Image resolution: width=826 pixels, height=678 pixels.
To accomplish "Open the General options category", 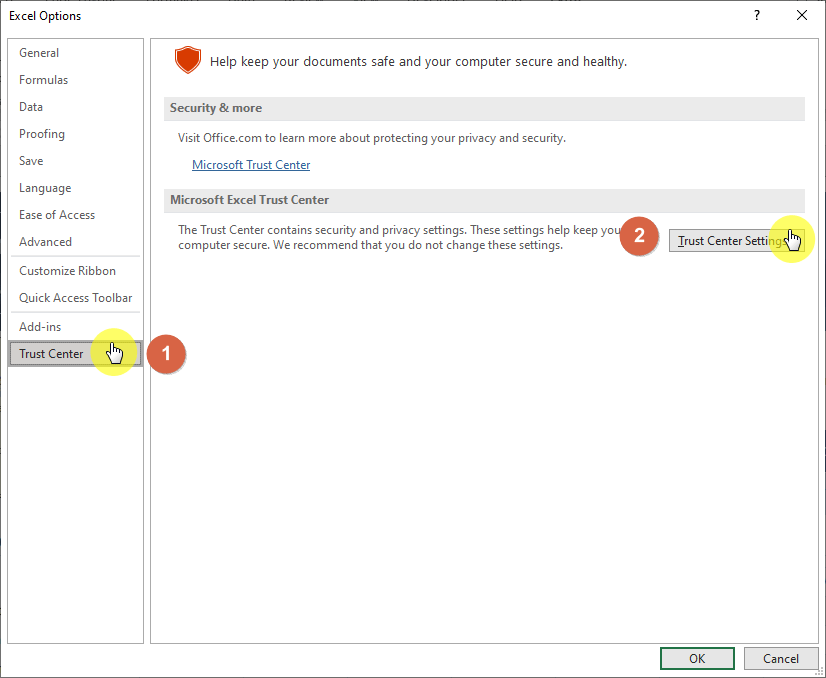I will pyautogui.click(x=75, y=53).
